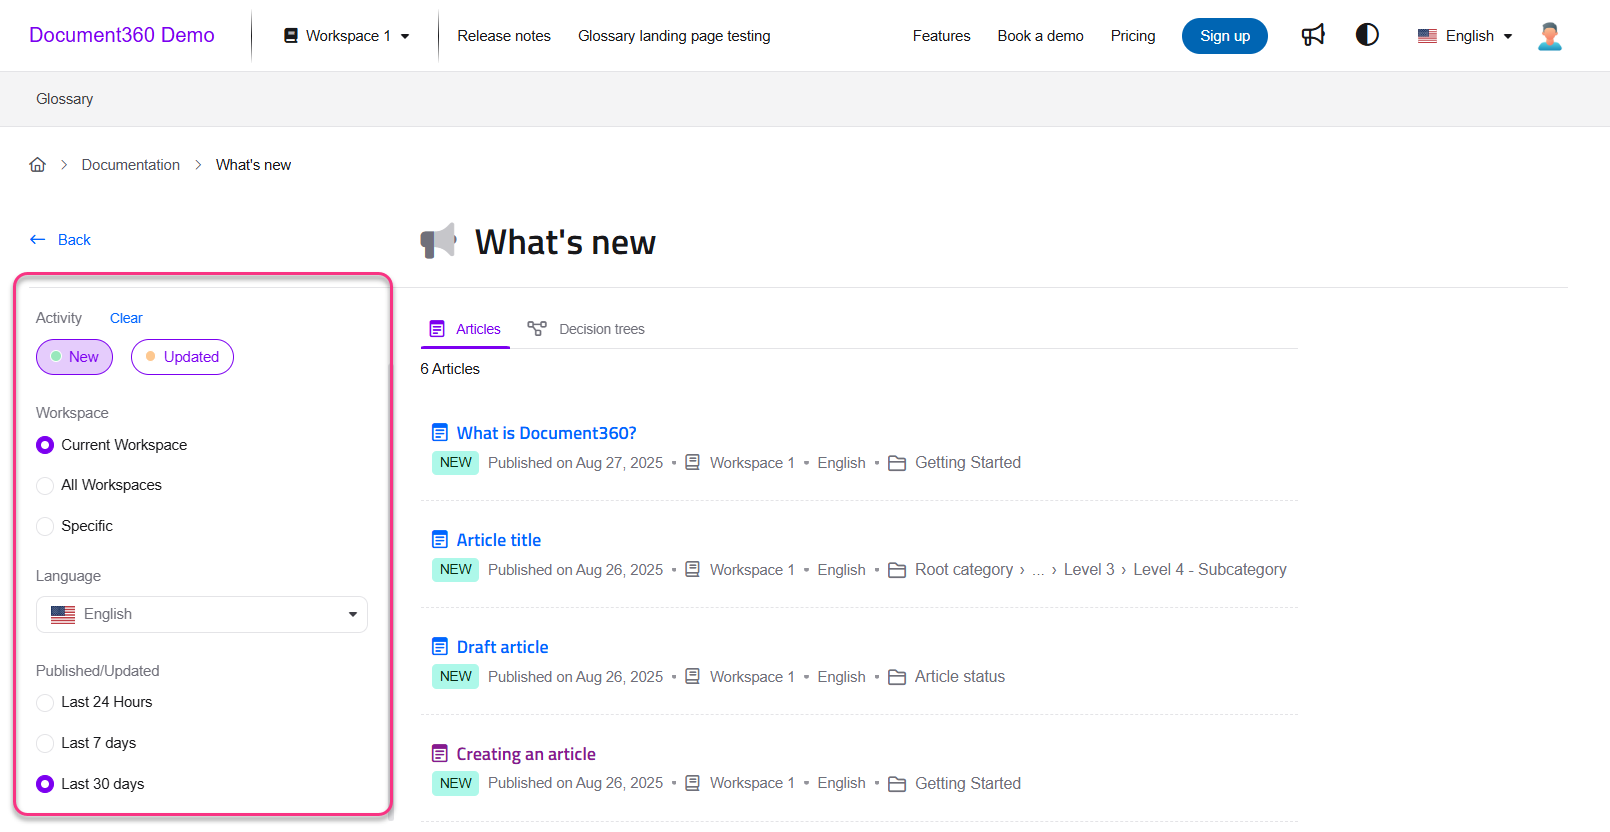Open the Workspace 1 dropdown in header
The image size is (1610, 832).
click(346, 36)
